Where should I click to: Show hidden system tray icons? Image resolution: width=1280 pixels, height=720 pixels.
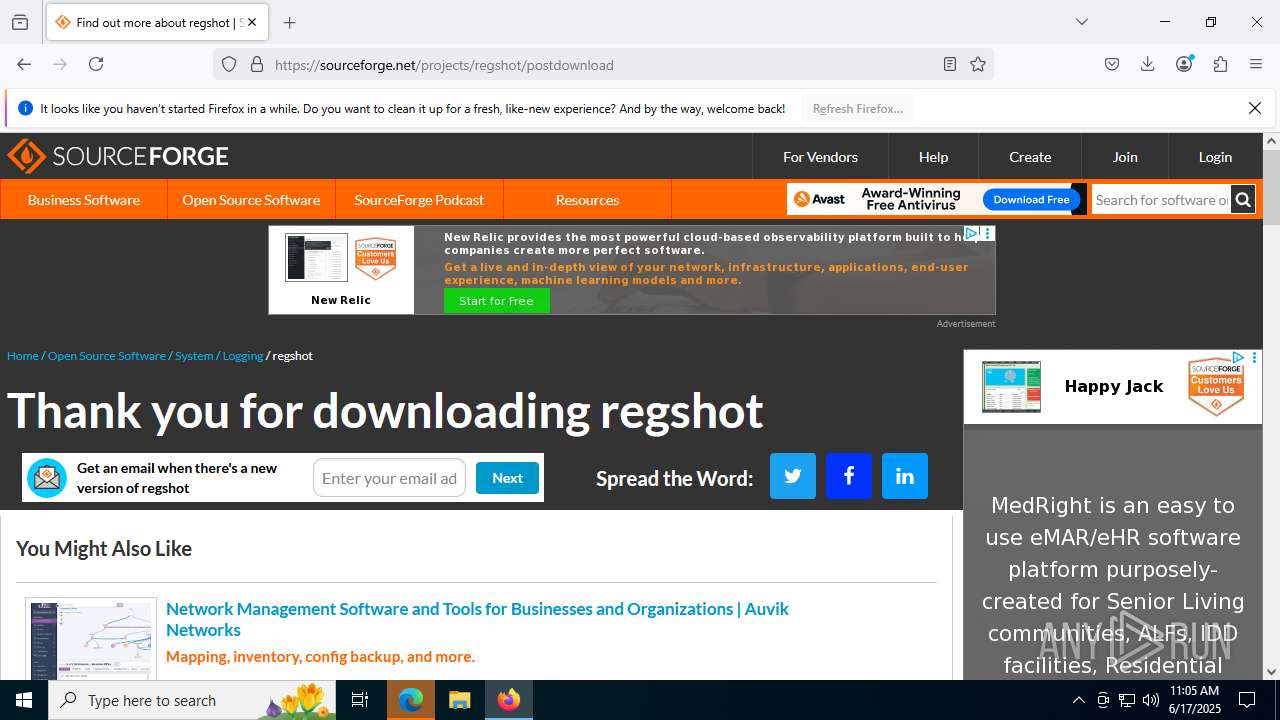point(1078,700)
